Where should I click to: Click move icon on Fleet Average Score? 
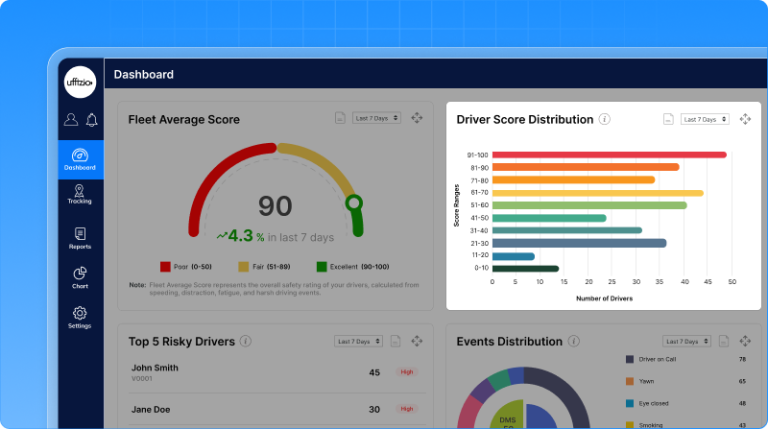click(x=417, y=118)
